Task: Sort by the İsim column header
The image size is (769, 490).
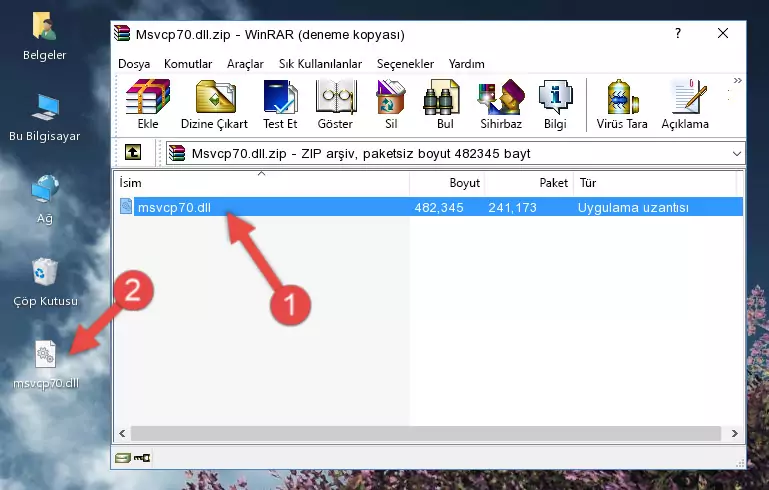Action: click(262, 182)
